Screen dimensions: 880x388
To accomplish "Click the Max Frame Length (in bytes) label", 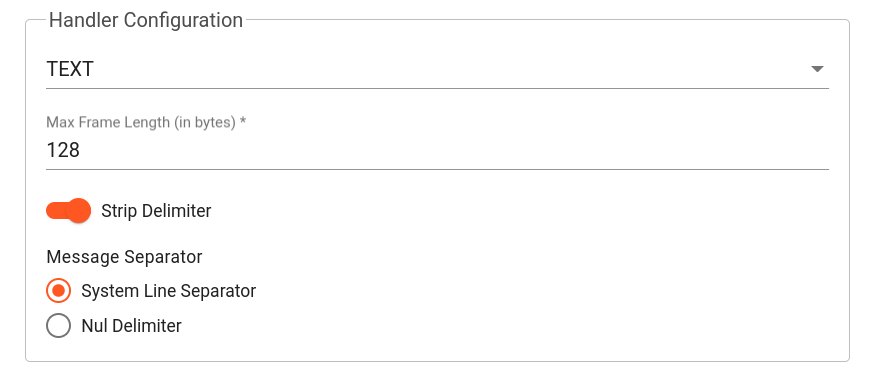I will pos(141,122).
